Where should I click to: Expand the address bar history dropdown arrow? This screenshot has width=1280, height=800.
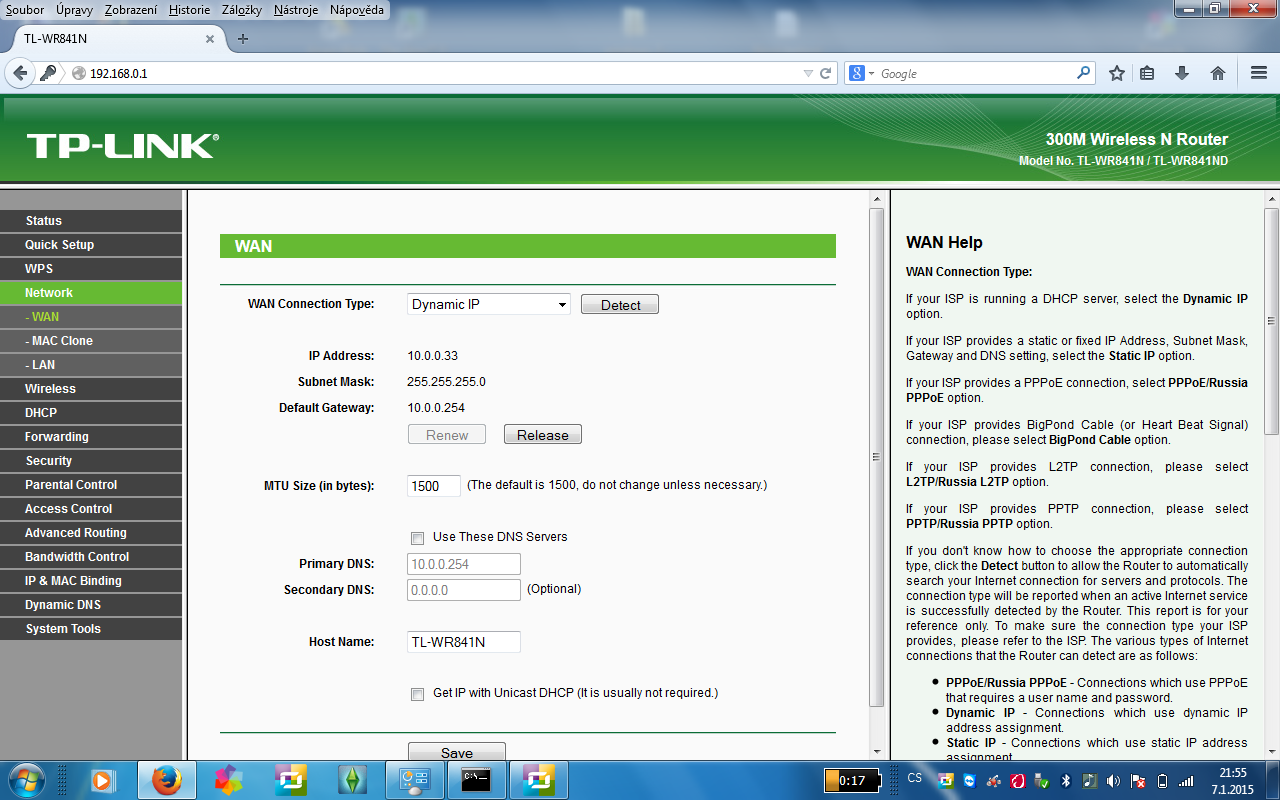pyautogui.click(x=808, y=73)
